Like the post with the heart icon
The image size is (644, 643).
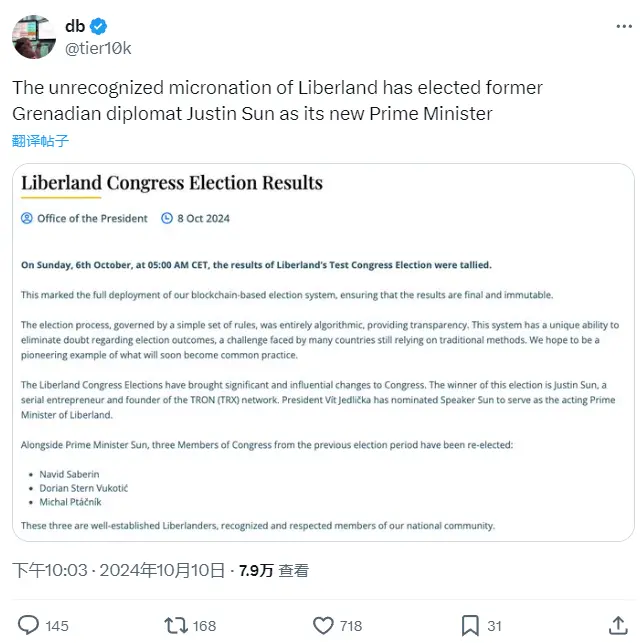point(323,625)
